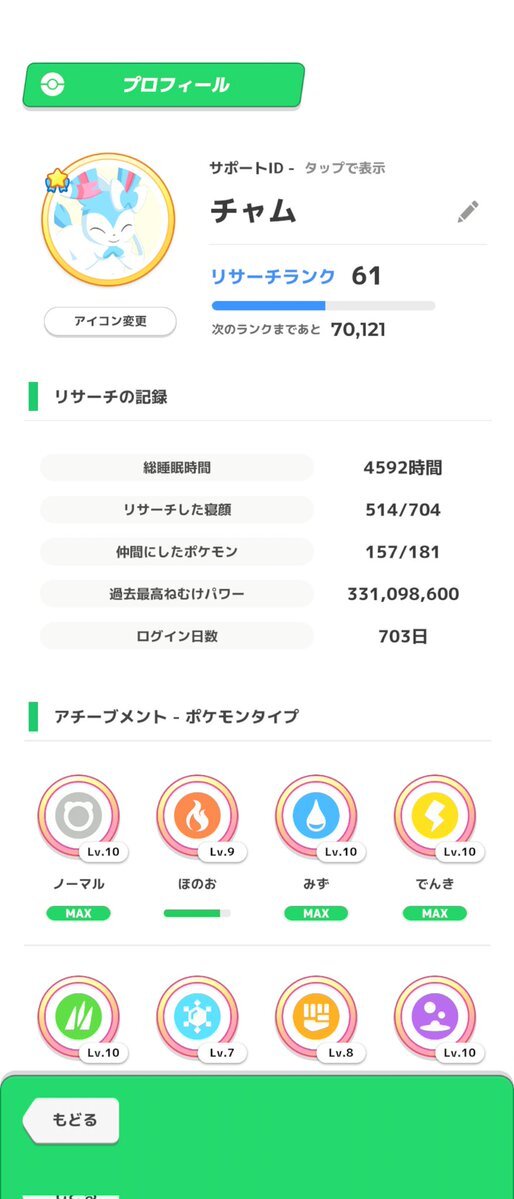514x1199 pixels.
Task: Select the 過去最高ねむけパワー row
Action: pos(257,593)
